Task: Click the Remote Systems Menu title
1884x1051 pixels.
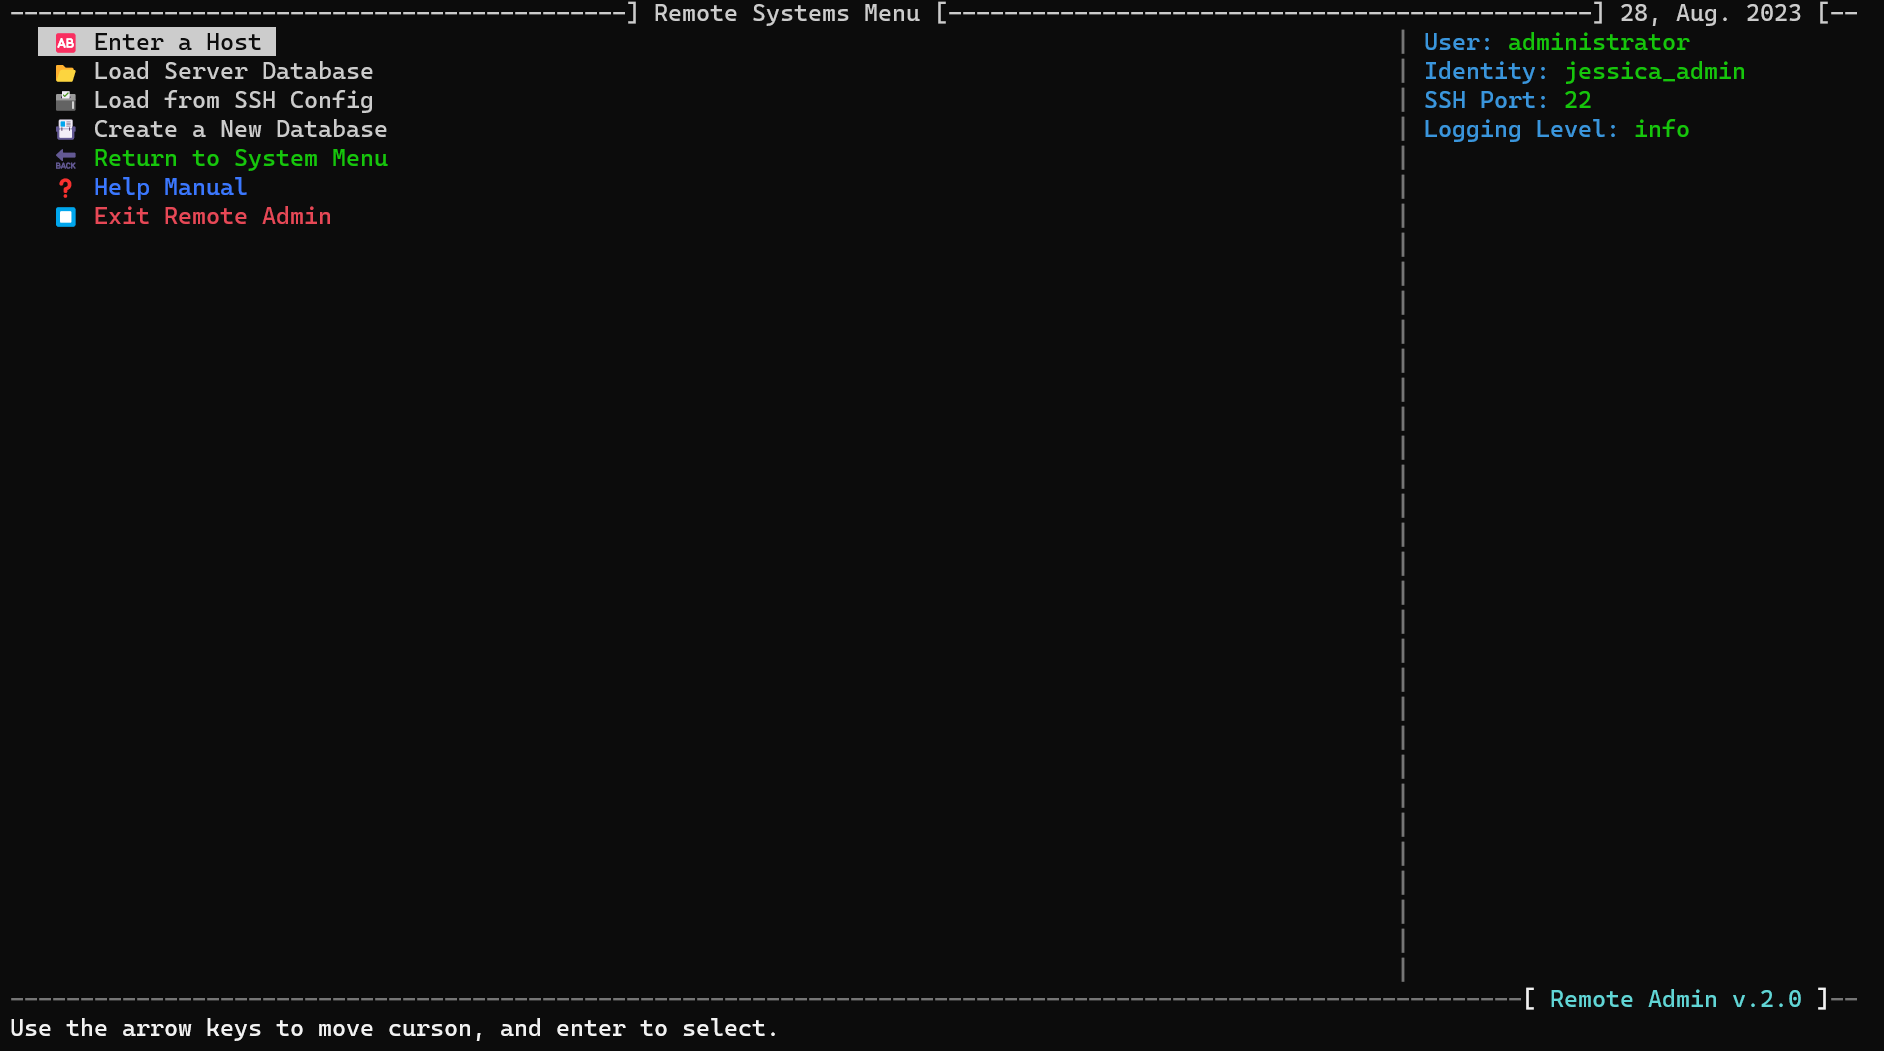Action: [786, 13]
